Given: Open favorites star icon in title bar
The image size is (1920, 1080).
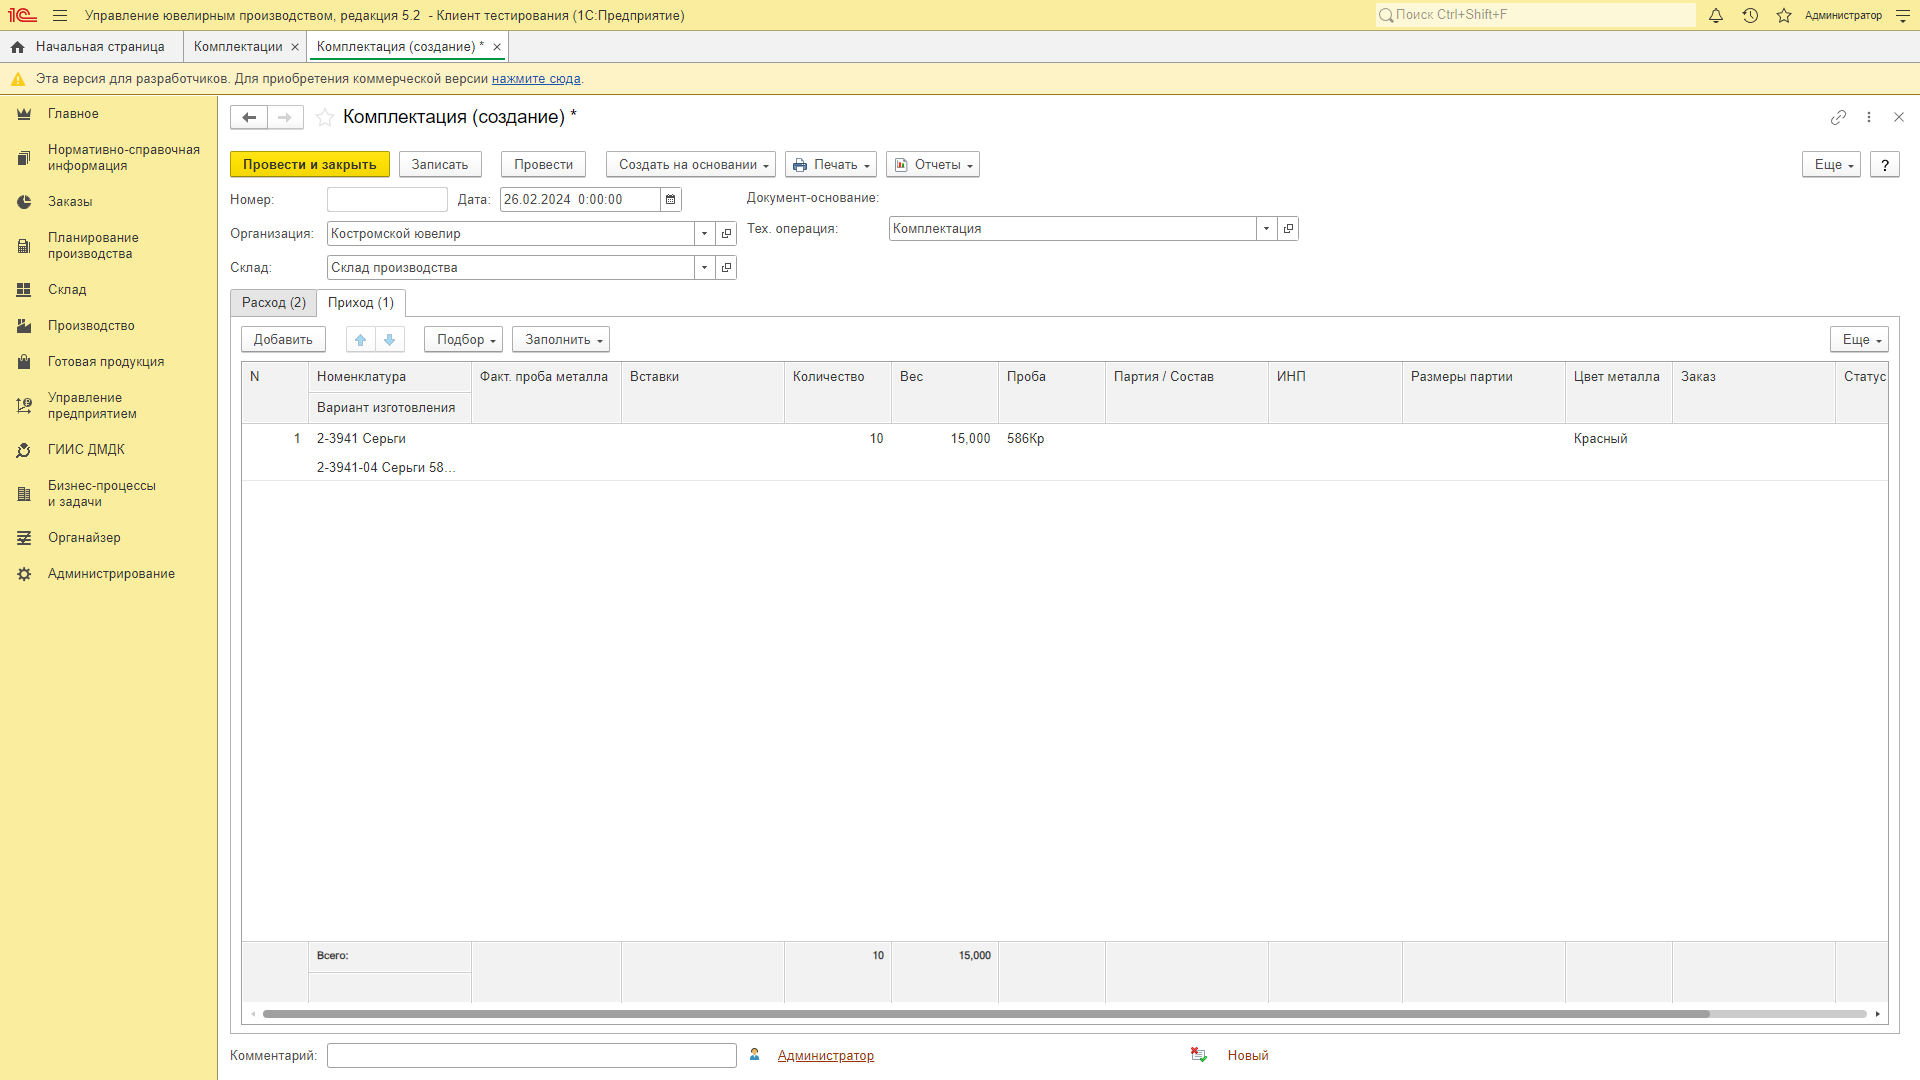Looking at the screenshot, I should point(1784,15).
